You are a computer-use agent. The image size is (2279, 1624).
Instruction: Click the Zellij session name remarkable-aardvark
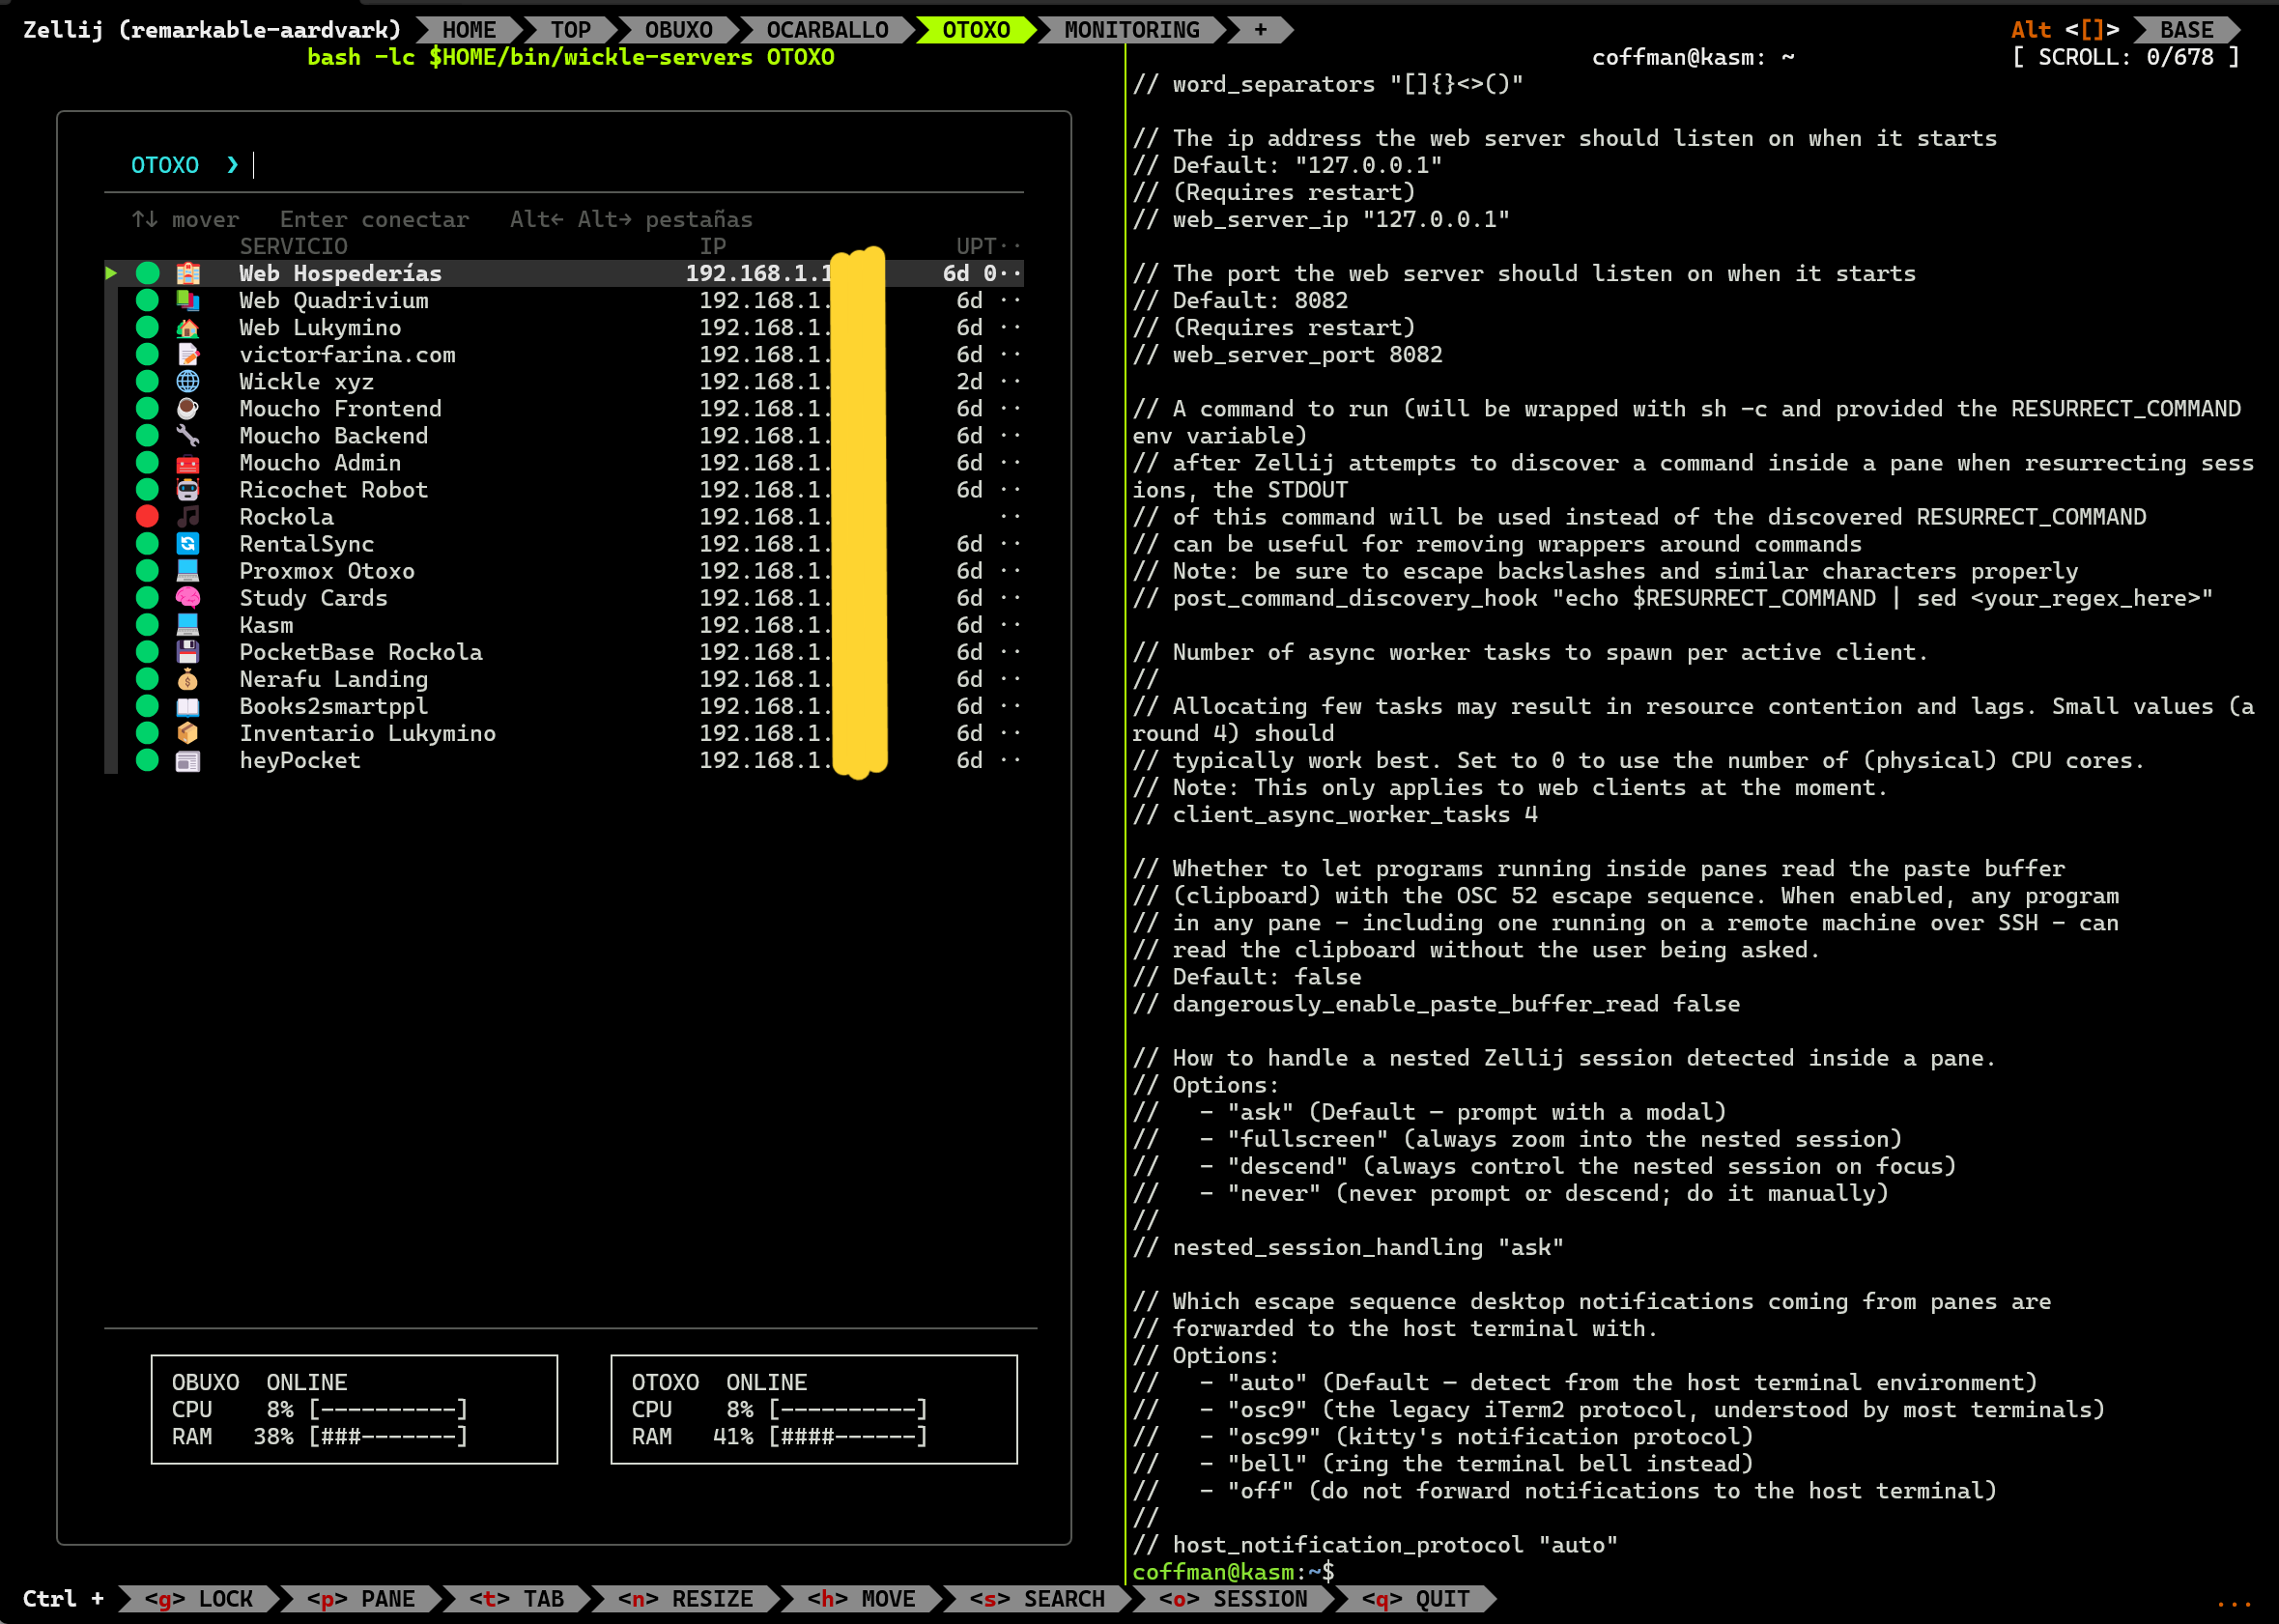tap(259, 30)
